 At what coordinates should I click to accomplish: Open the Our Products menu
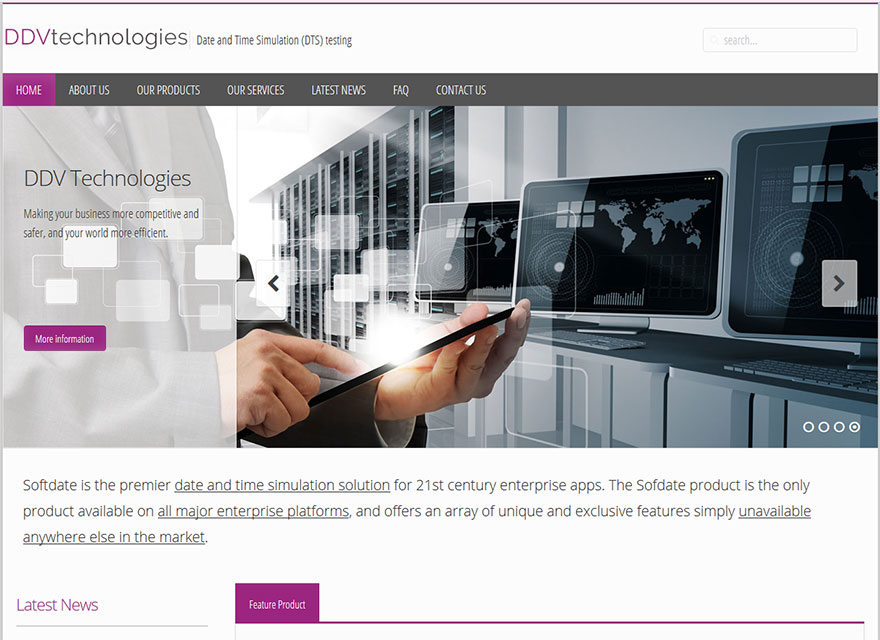[x=168, y=90]
